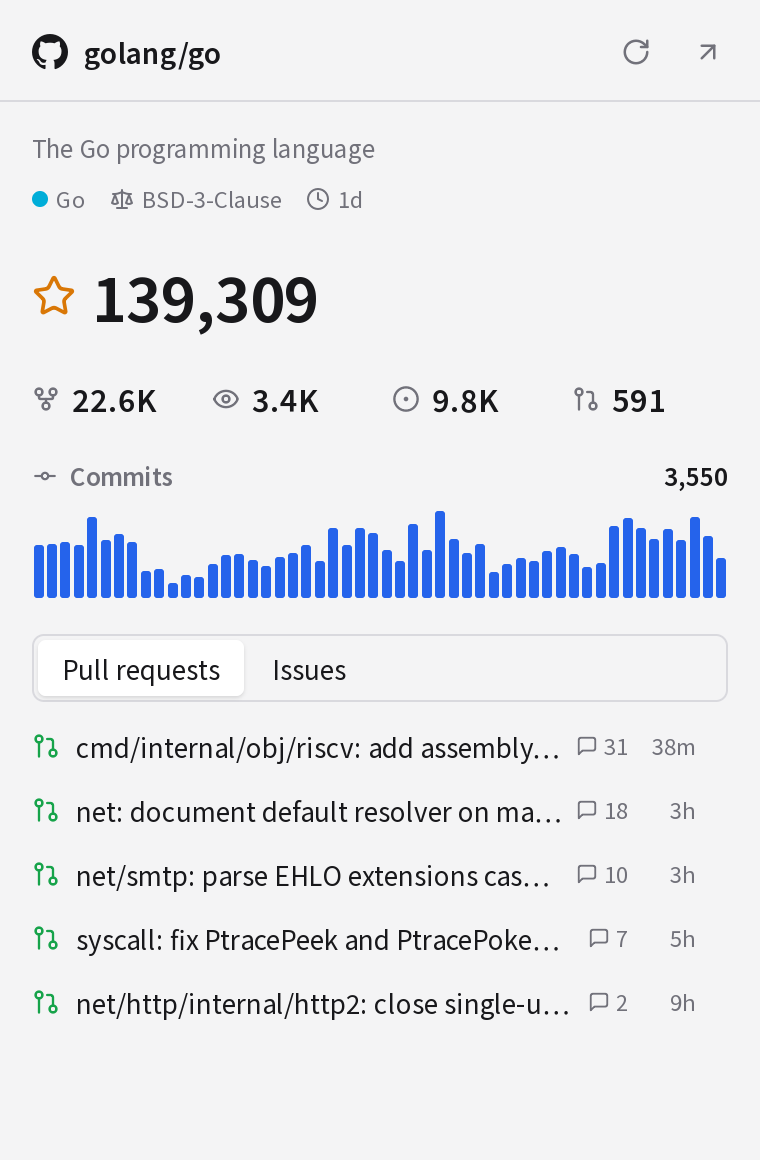Open PR net/smtp: parse EHLO extensions
The image size is (760, 1160).
coord(313,876)
